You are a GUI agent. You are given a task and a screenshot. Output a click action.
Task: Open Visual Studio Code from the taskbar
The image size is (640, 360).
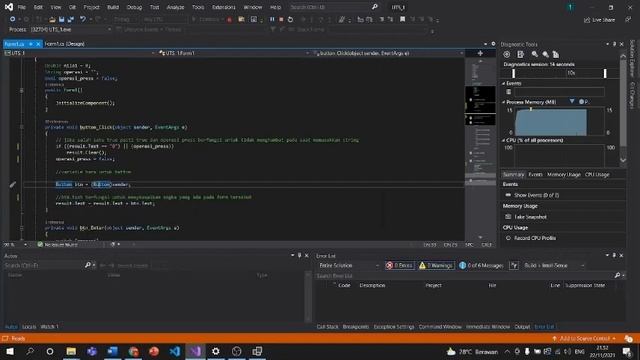(x=175, y=351)
